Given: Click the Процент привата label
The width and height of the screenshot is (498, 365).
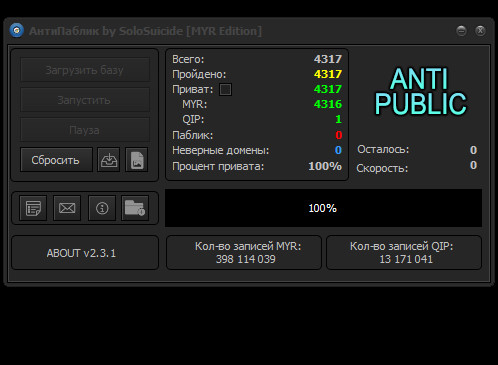Looking at the screenshot, I should (218, 166).
